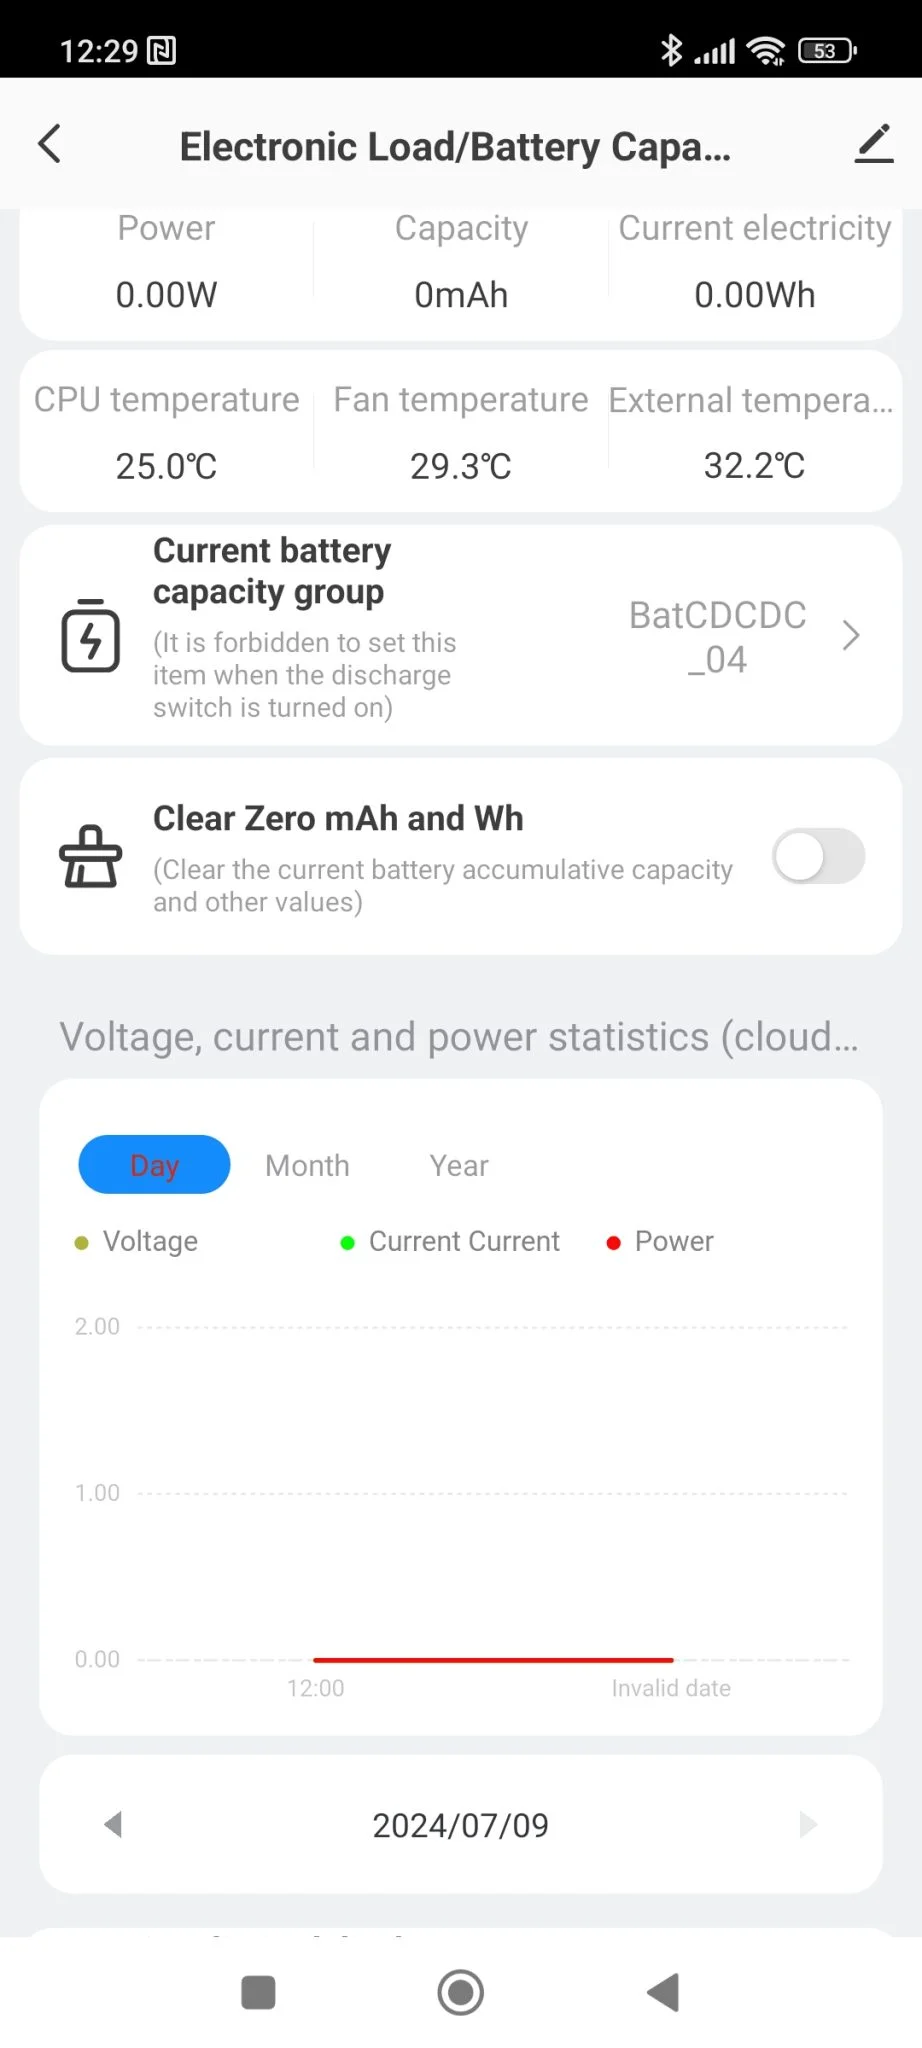Tap the Clear Zero broom icon
This screenshot has width=922, height=2048.
(x=91, y=856)
